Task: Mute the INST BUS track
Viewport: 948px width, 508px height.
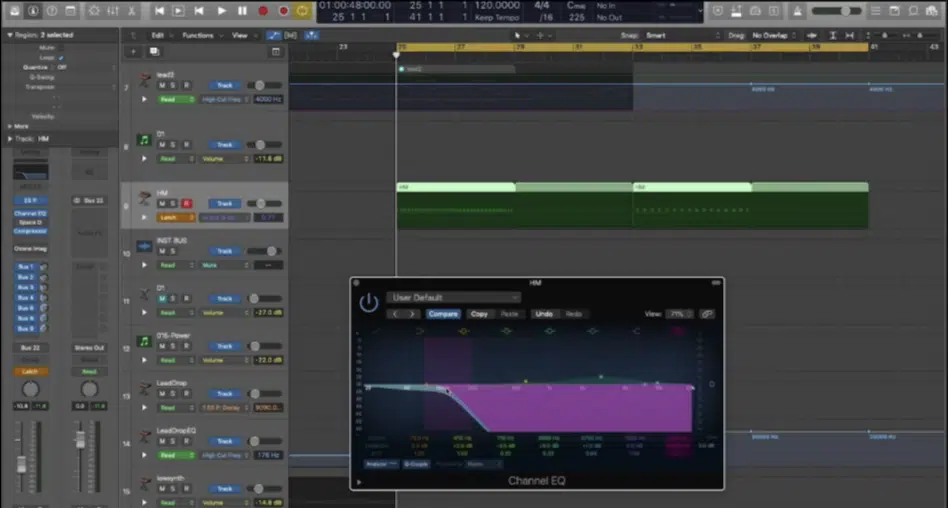Action: pos(162,251)
